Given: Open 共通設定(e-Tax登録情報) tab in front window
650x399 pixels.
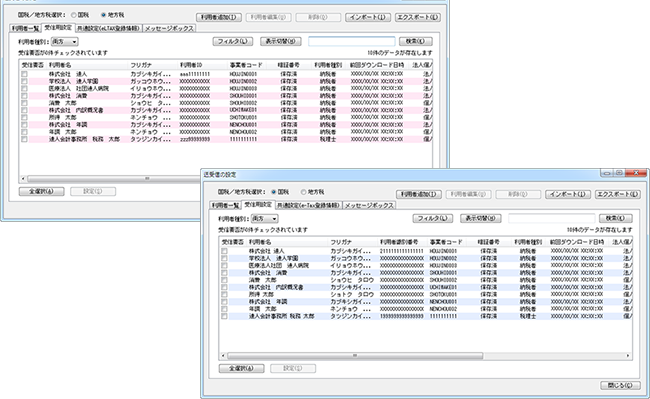Looking at the screenshot, I should click(x=308, y=206).
